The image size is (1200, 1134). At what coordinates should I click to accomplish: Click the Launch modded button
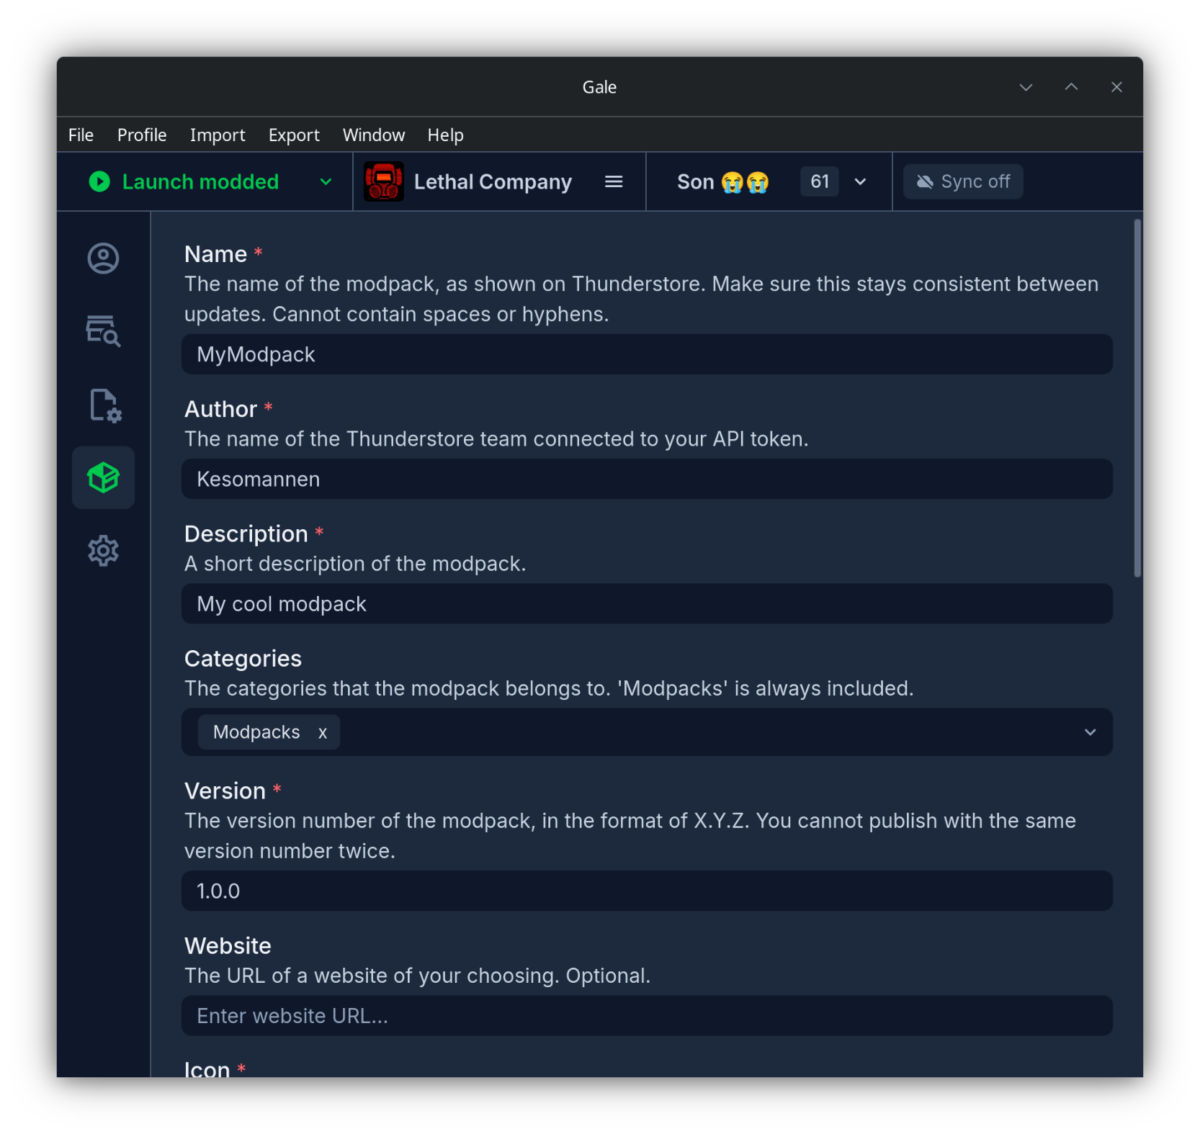pyautogui.click(x=184, y=182)
